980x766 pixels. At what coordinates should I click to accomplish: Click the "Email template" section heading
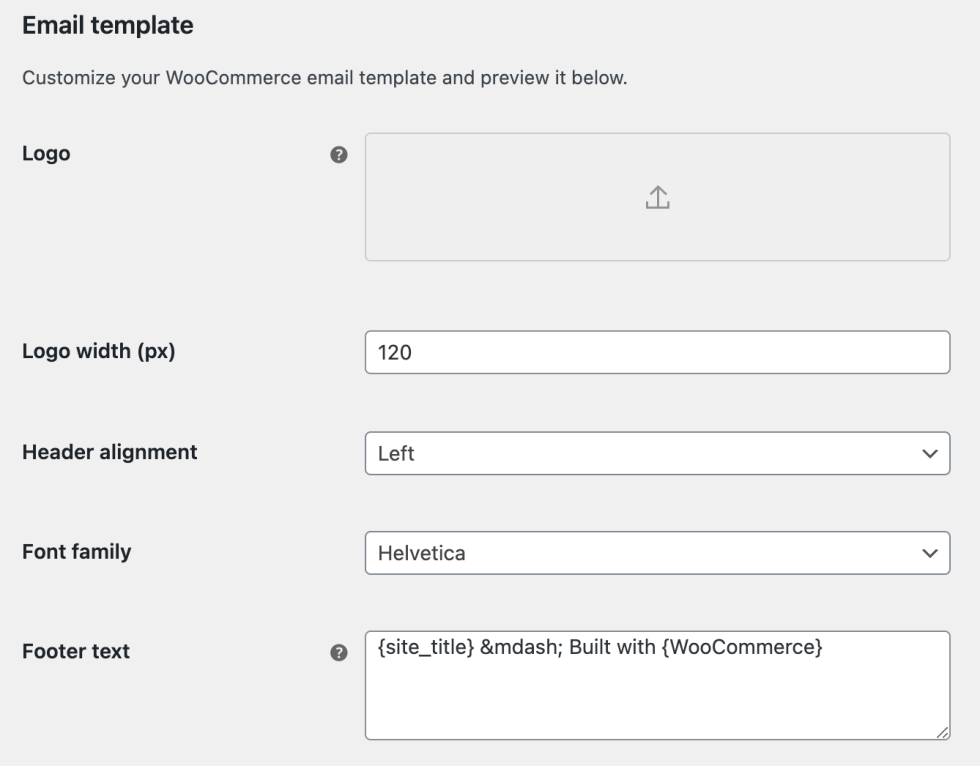point(108,26)
